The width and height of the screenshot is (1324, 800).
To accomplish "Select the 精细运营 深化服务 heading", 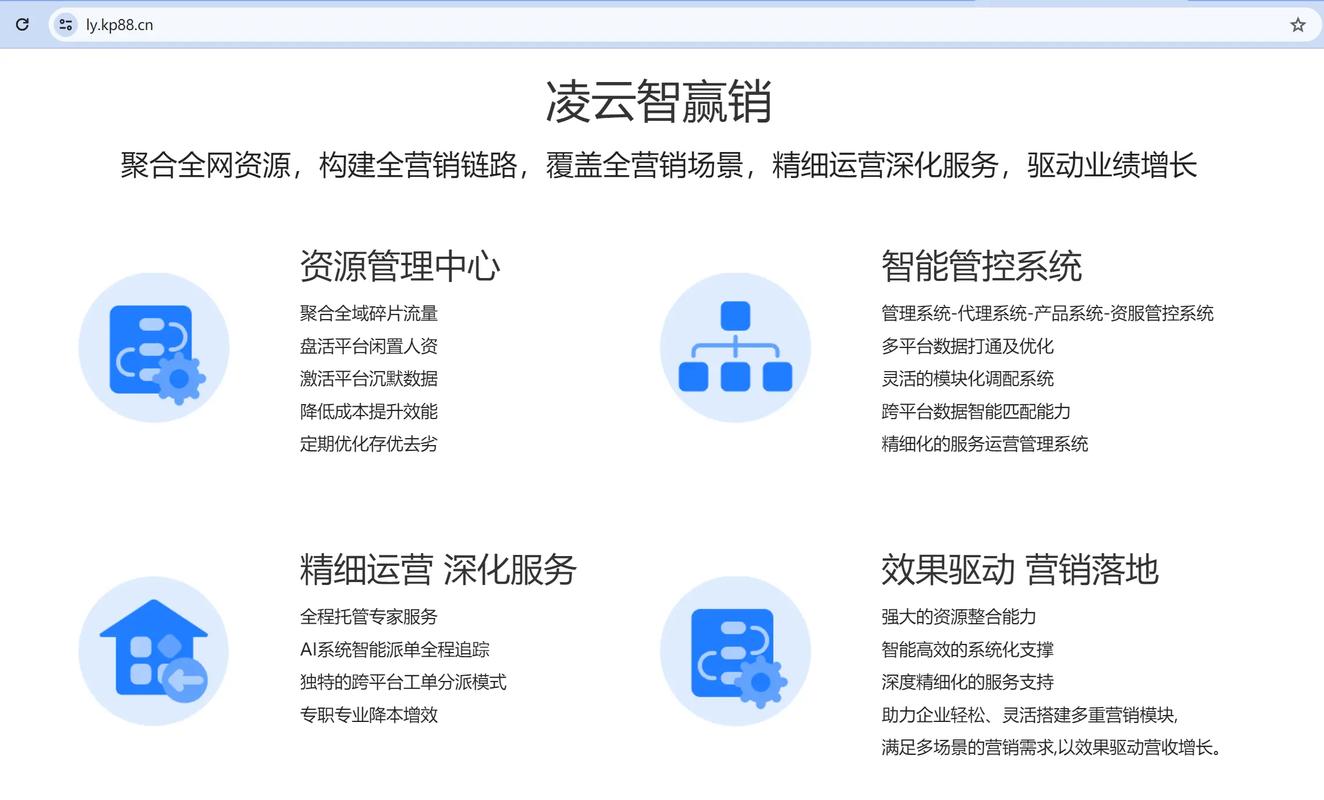I will coord(438,569).
